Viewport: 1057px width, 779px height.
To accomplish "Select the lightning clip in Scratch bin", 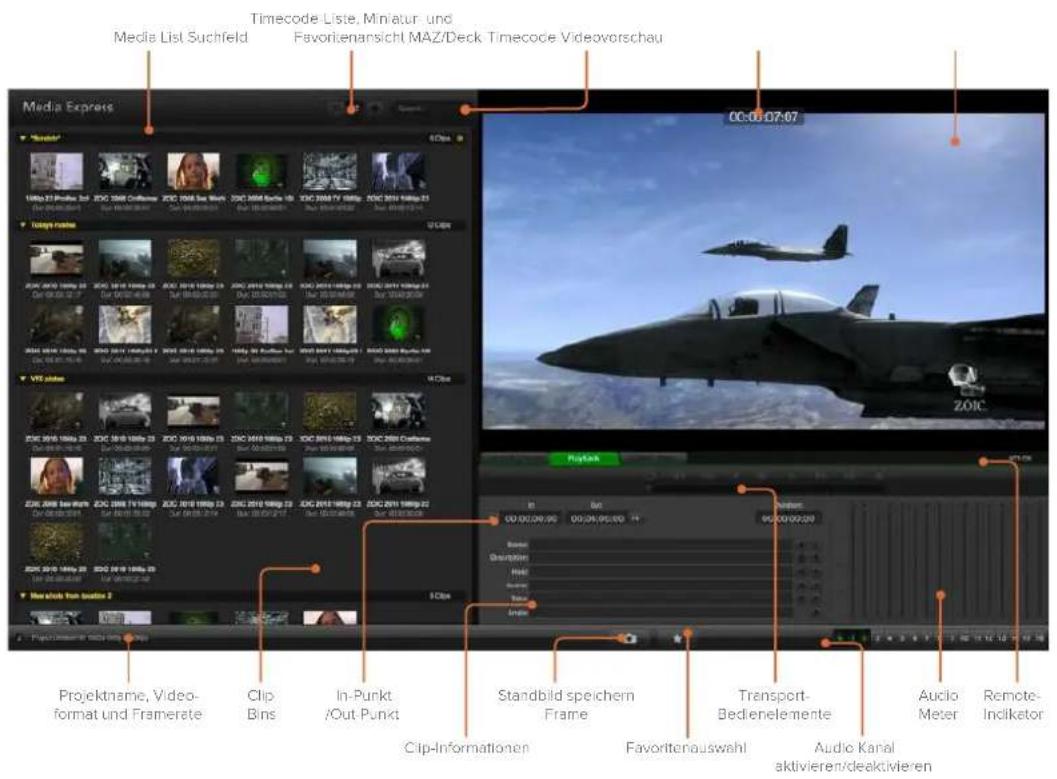I will (398, 171).
